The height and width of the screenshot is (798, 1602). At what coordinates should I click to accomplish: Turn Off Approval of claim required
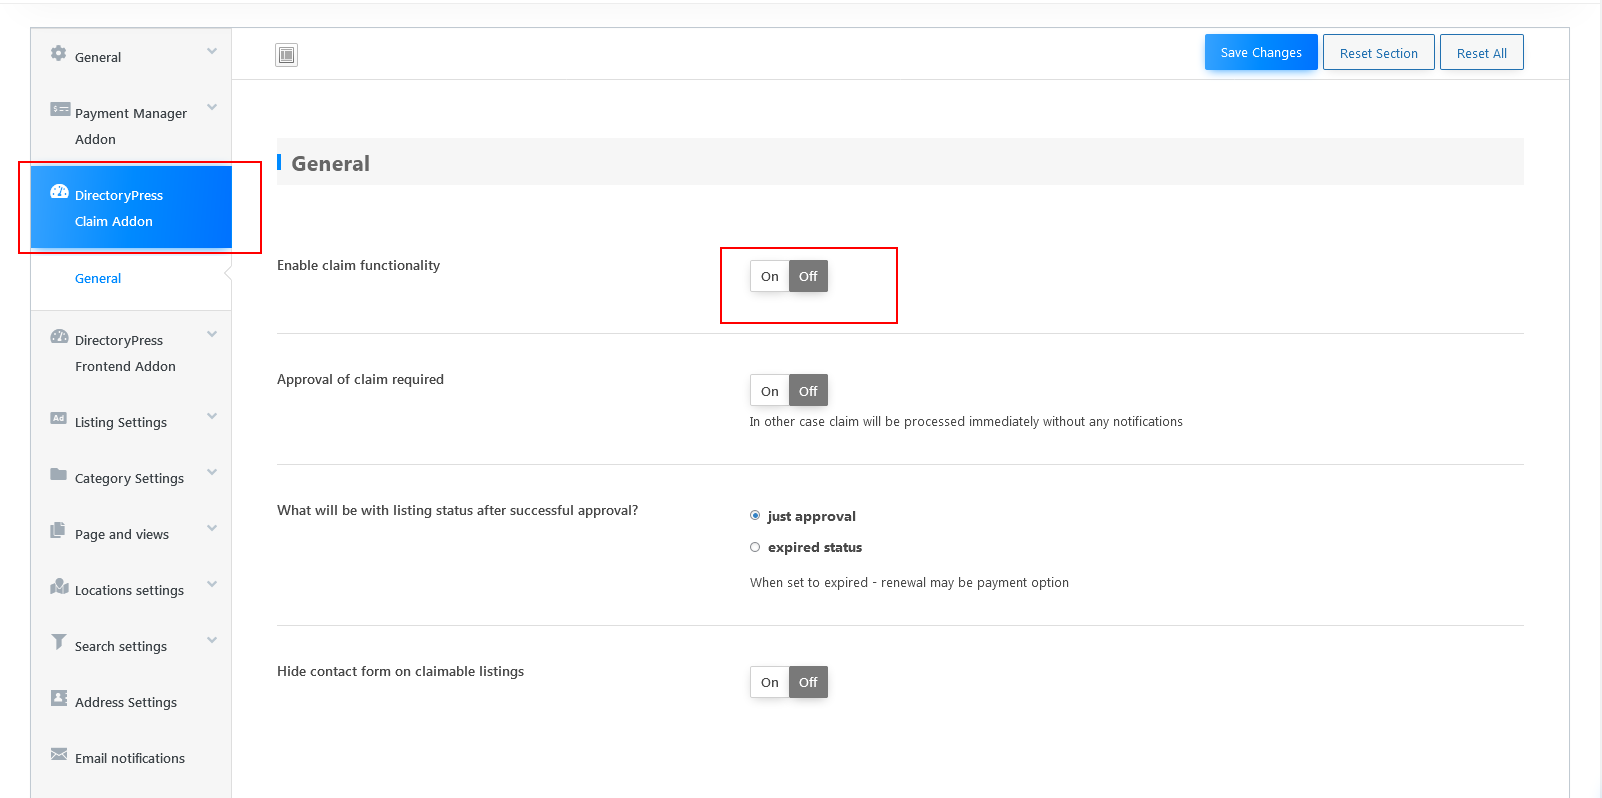pyautogui.click(x=808, y=391)
